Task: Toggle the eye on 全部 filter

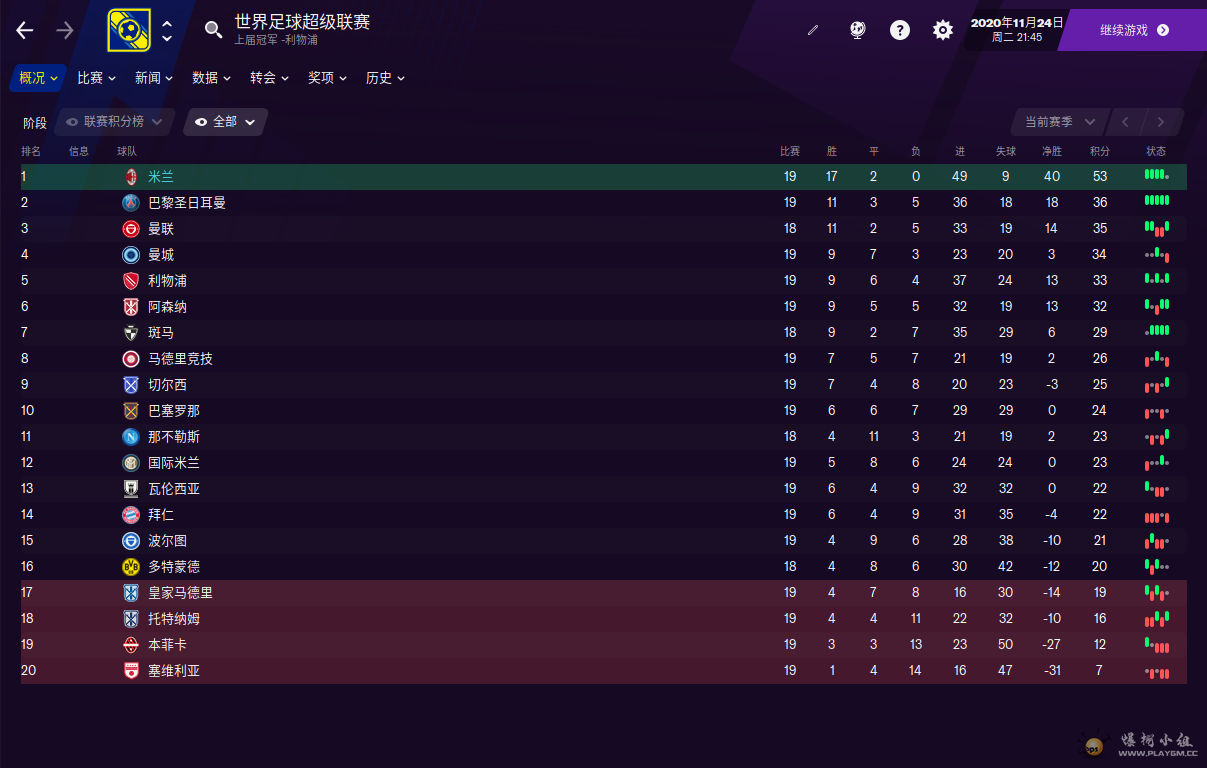Action: pos(201,122)
